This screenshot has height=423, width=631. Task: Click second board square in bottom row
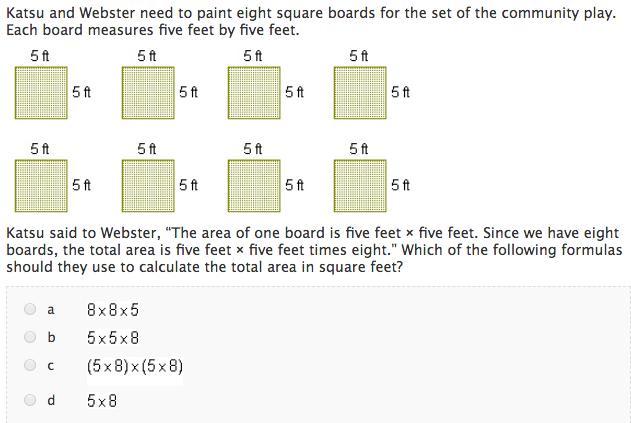click(148, 186)
